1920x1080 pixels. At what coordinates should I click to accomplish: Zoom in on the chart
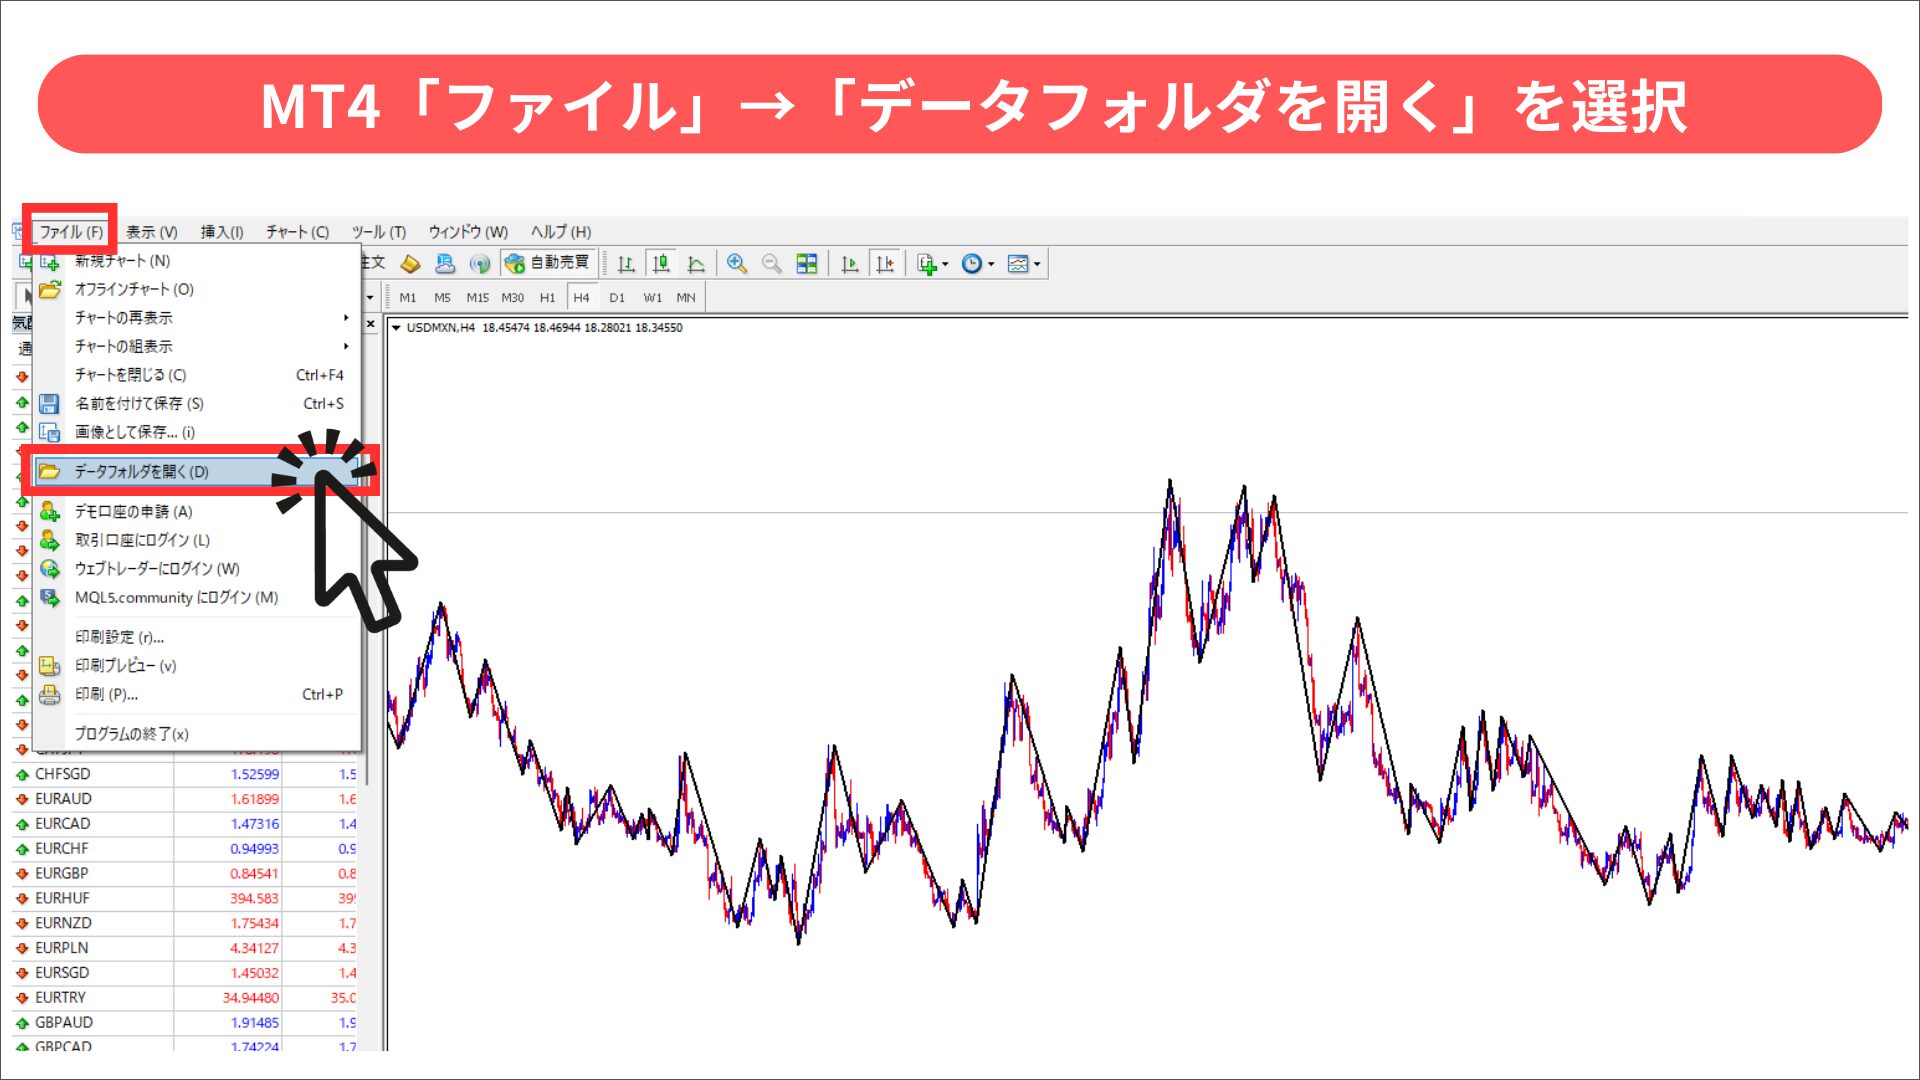coord(737,264)
